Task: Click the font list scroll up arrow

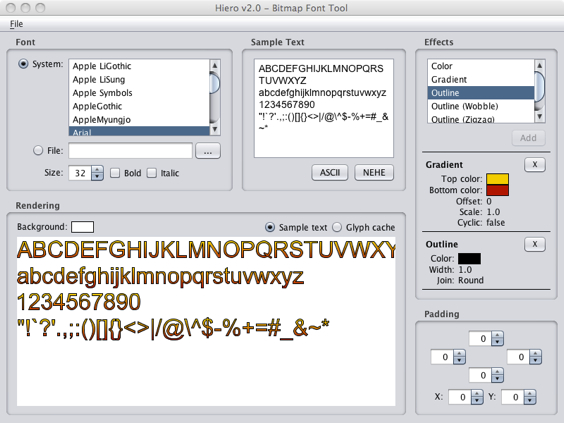Action: click(x=215, y=65)
